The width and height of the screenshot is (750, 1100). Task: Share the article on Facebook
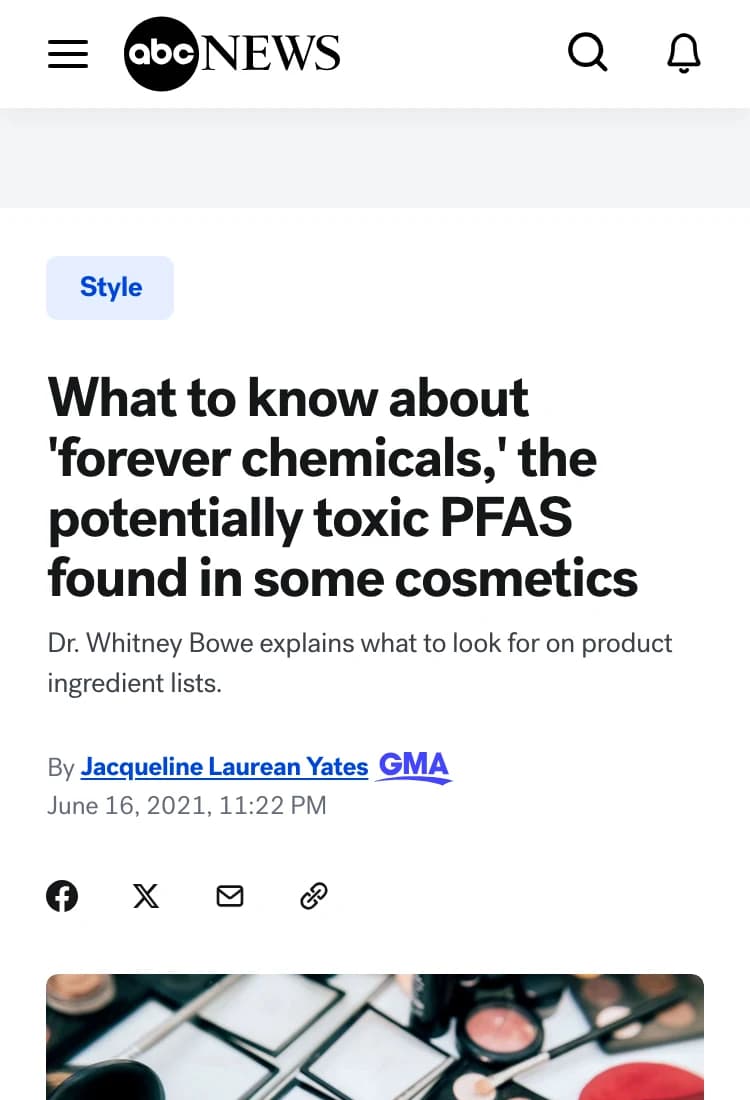pos(62,895)
